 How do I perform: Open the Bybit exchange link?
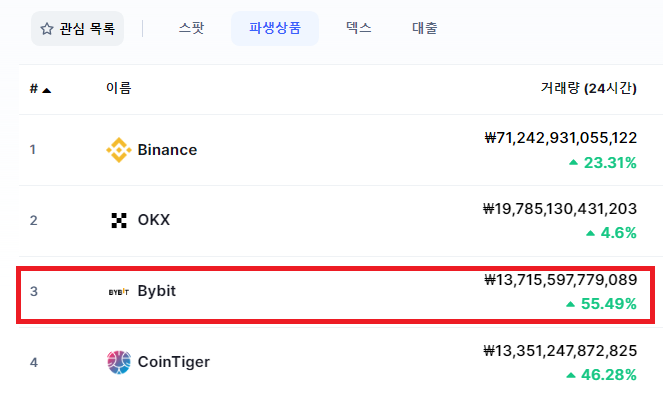click(156, 291)
